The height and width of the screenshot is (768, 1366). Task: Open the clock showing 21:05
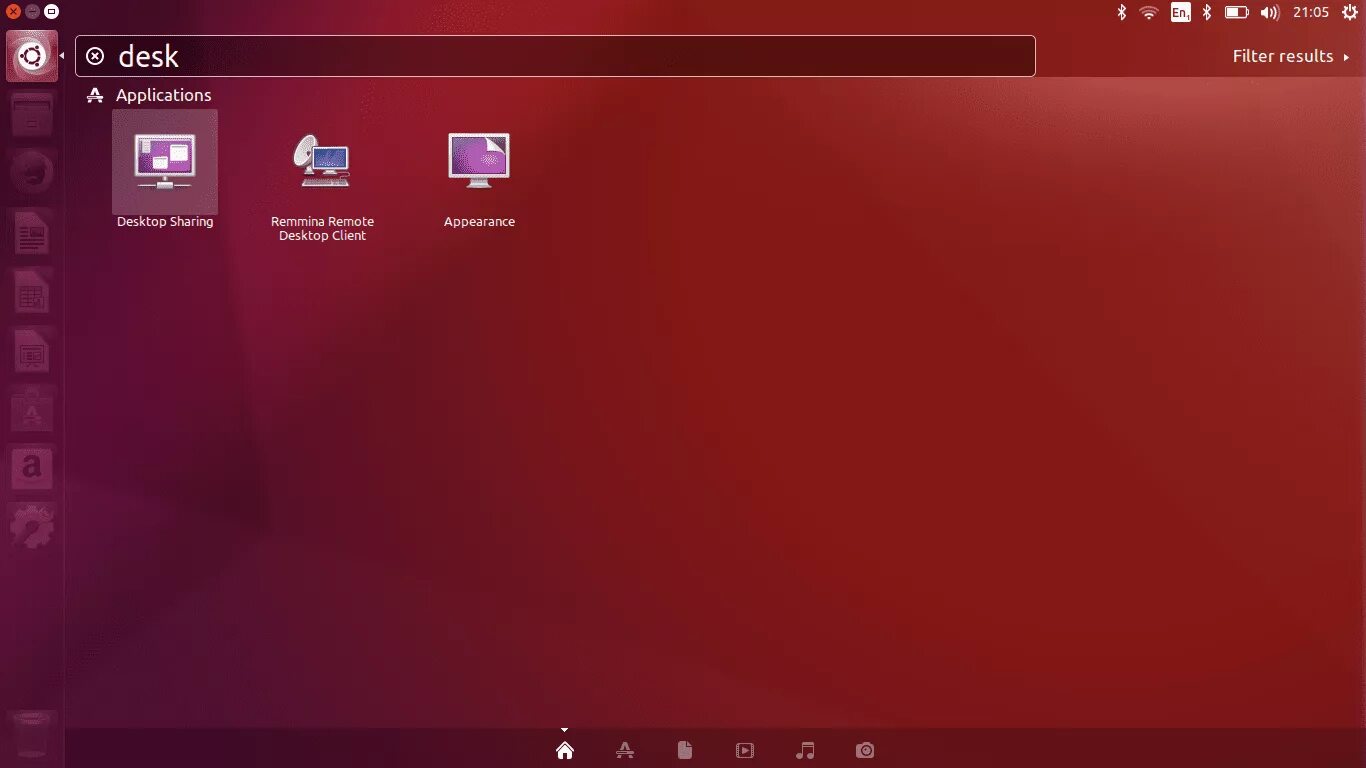click(1310, 12)
